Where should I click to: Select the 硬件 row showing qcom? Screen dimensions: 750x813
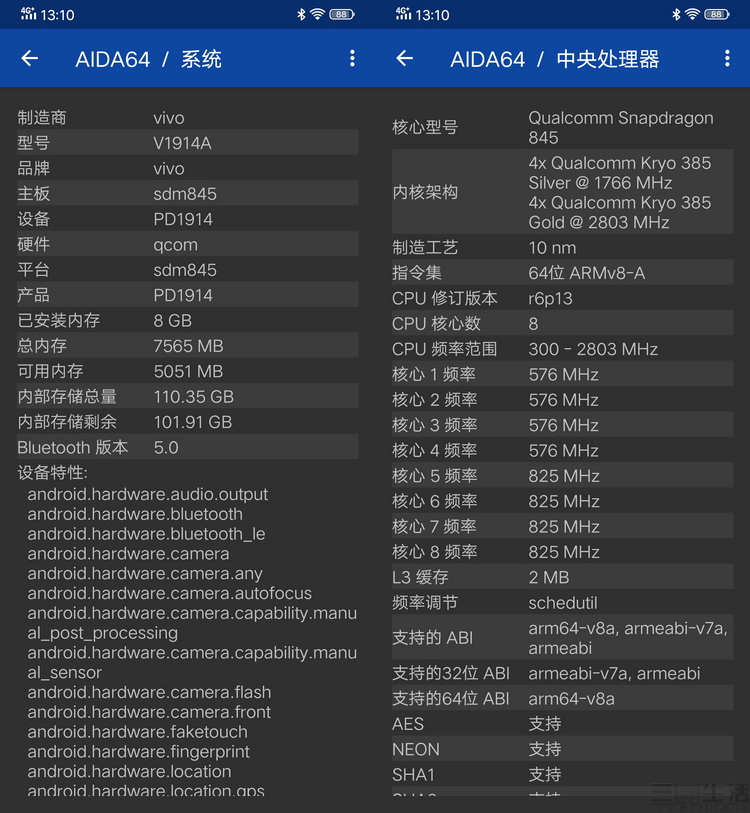188,244
